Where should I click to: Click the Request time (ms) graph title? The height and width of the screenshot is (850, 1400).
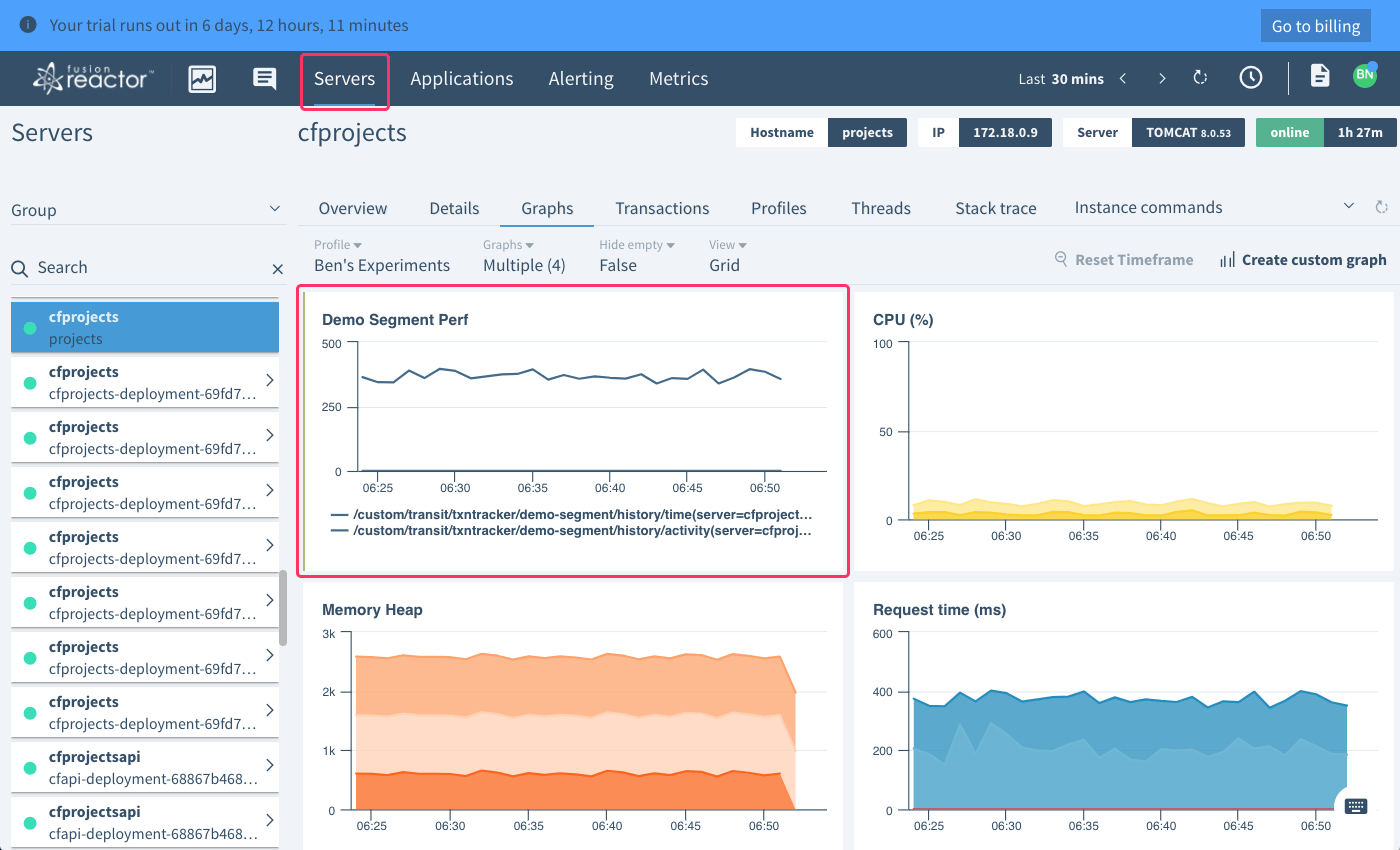[939, 610]
